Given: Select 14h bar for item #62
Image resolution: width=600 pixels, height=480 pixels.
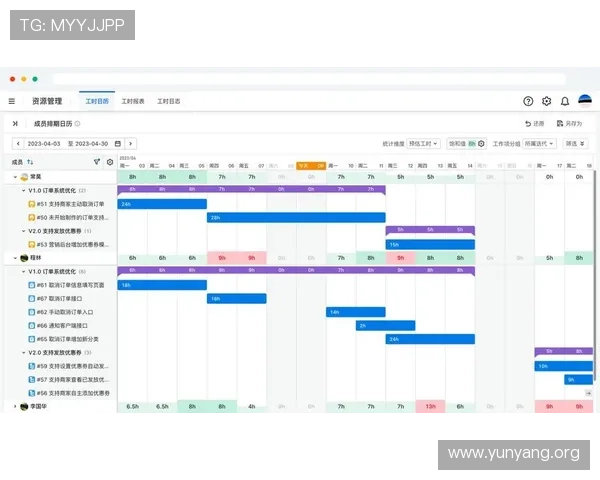Looking at the screenshot, I should click(x=356, y=312).
